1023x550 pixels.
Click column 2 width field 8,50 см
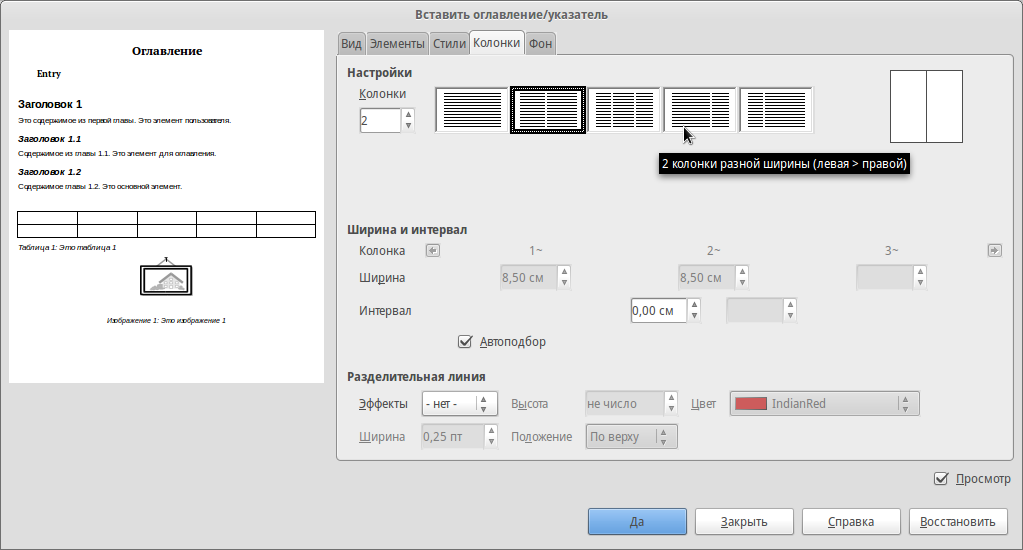pyautogui.click(x=707, y=277)
